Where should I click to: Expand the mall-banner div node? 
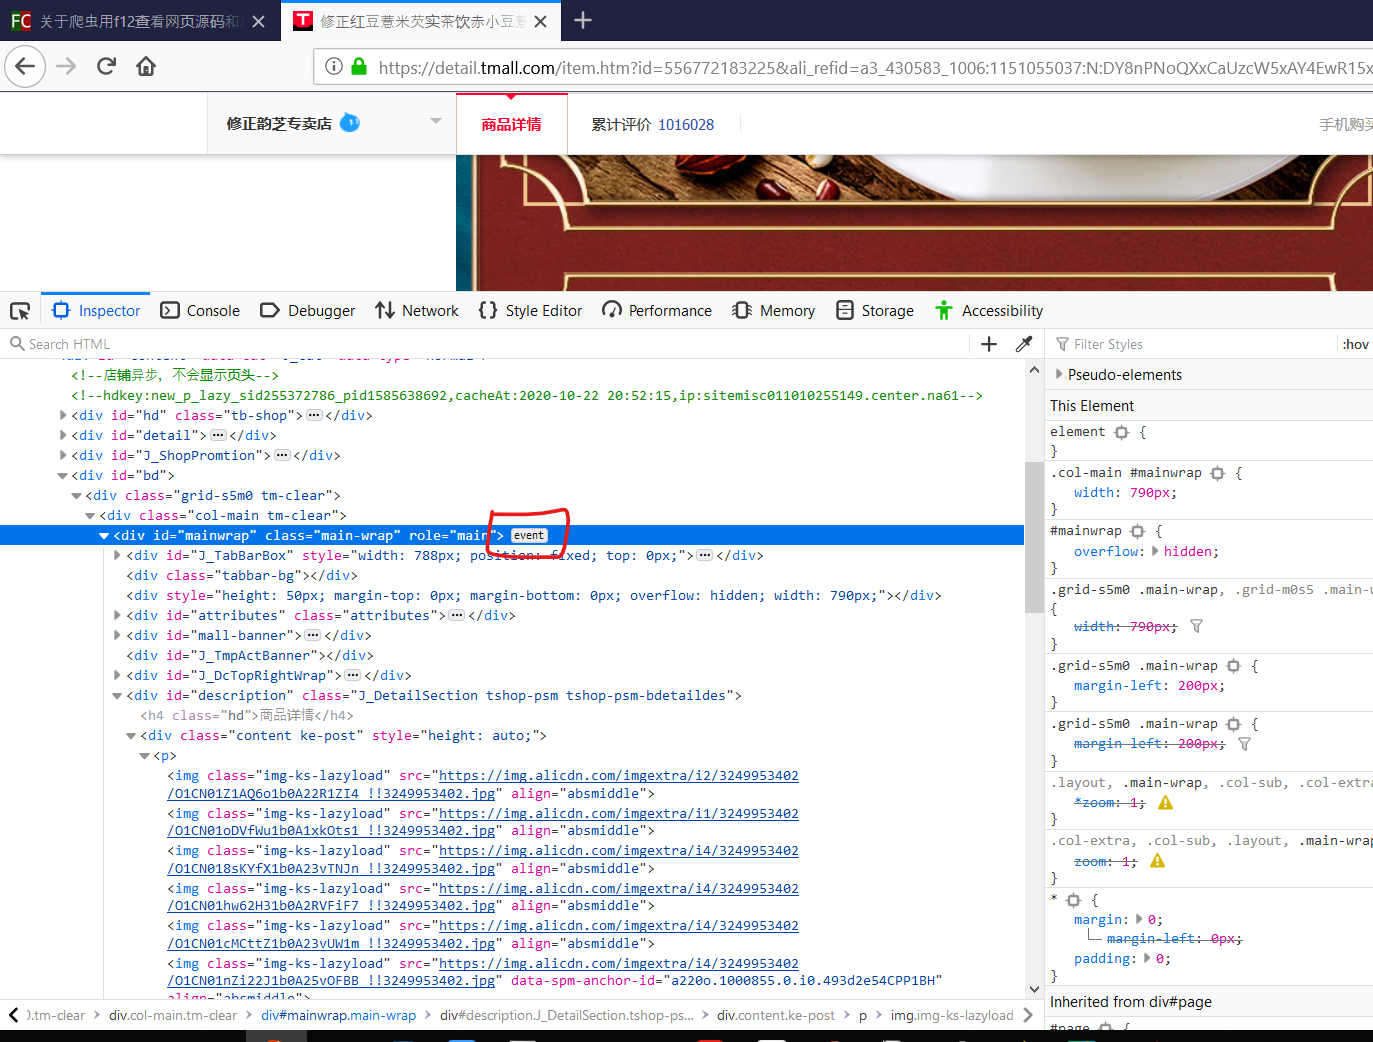point(118,635)
